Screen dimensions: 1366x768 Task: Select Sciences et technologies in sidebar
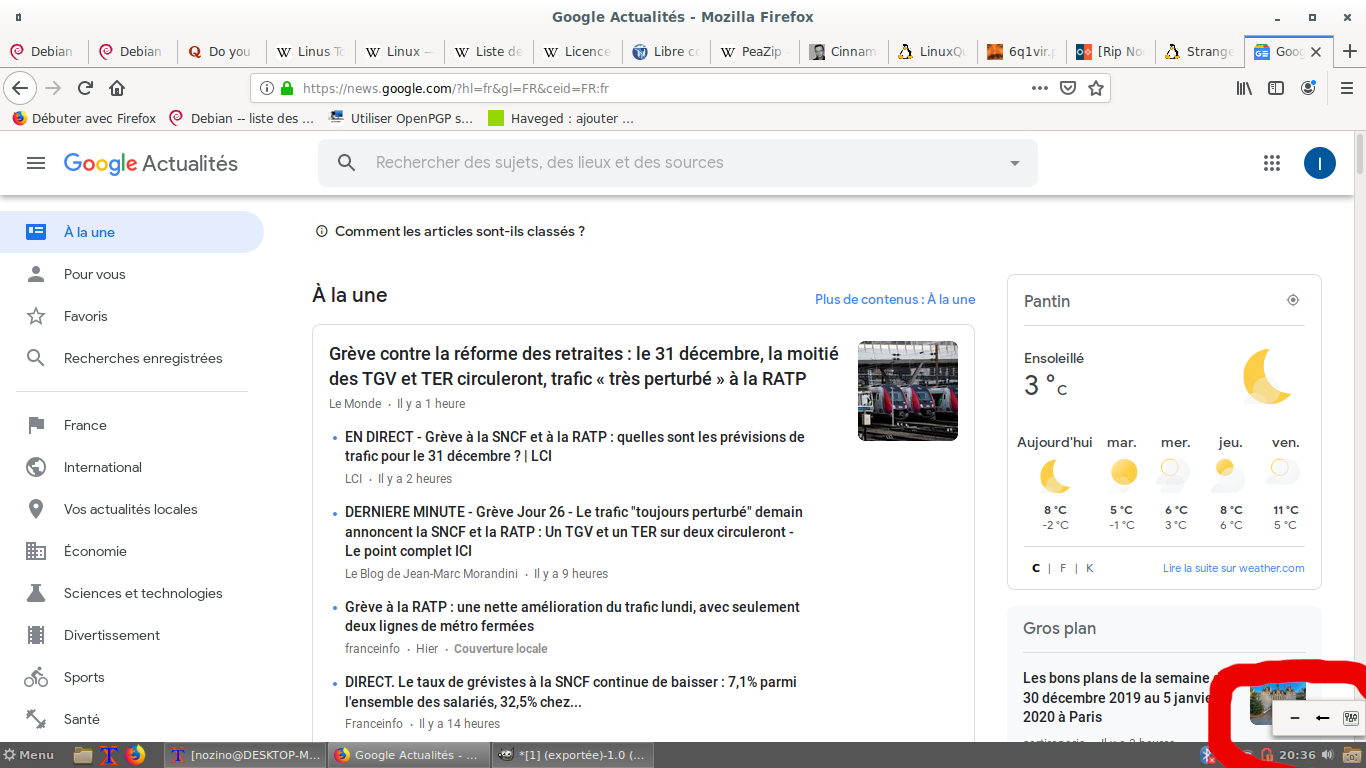pyautogui.click(x=143, y=593)
